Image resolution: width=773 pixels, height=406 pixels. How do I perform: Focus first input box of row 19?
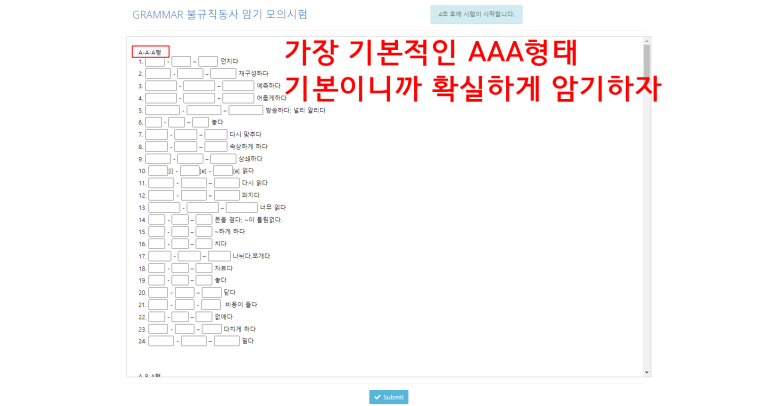[x=156, y=280]
